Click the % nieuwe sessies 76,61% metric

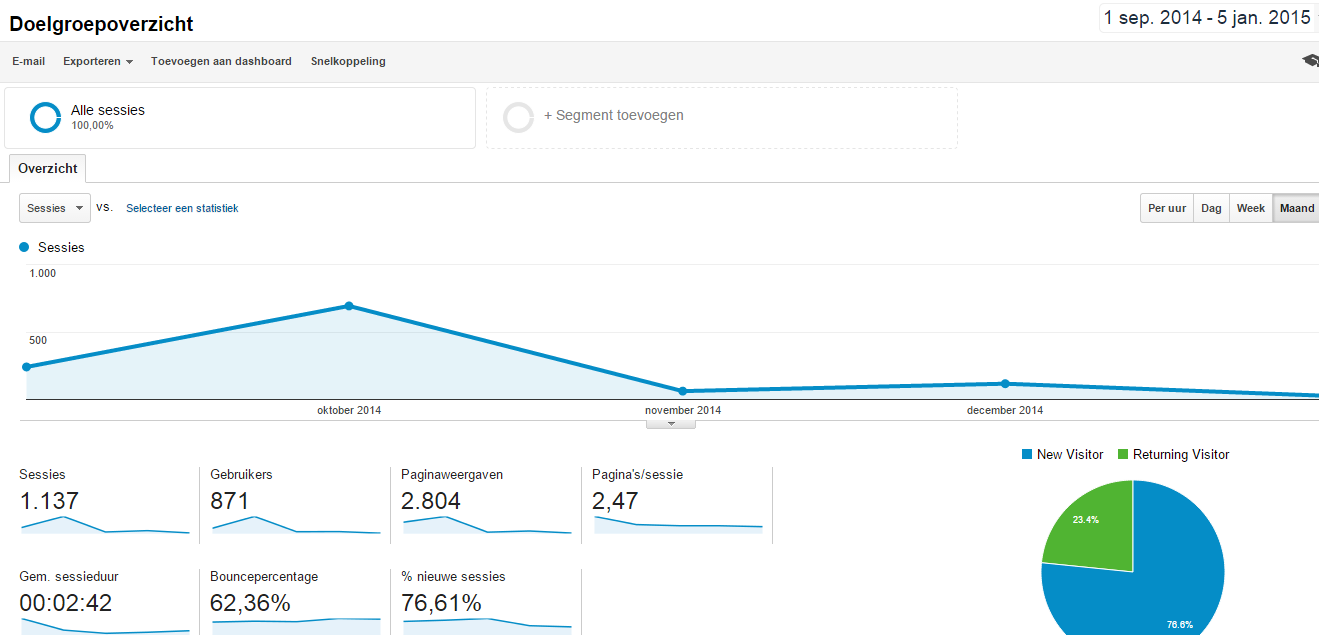(487, 602)
